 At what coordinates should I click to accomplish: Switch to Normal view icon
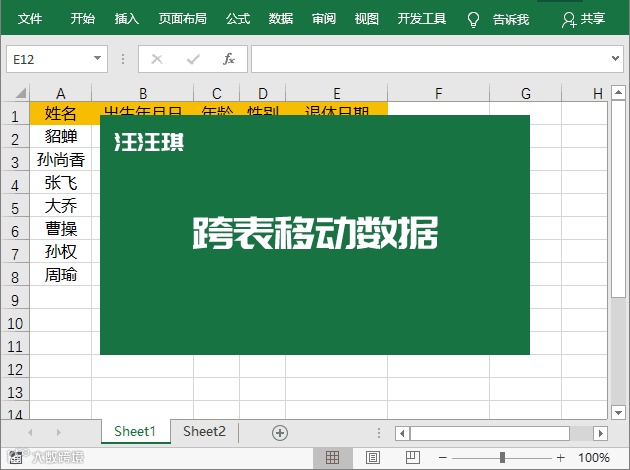332,457
